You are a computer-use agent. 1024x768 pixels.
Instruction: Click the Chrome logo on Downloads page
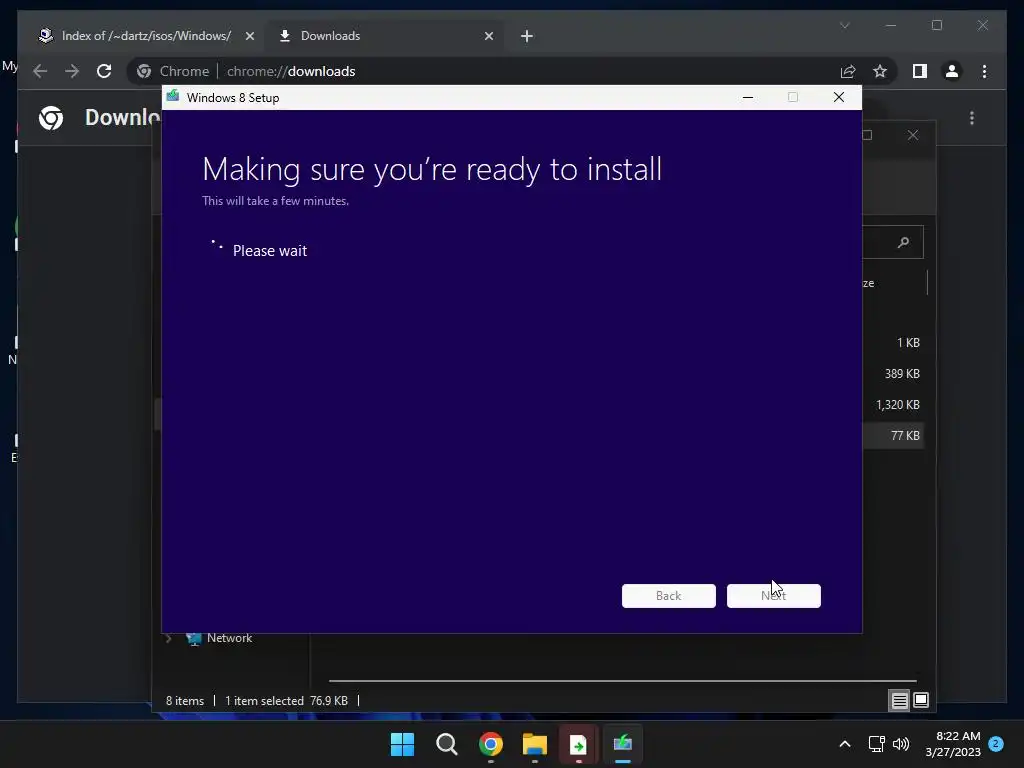click(x=51, y=118)
